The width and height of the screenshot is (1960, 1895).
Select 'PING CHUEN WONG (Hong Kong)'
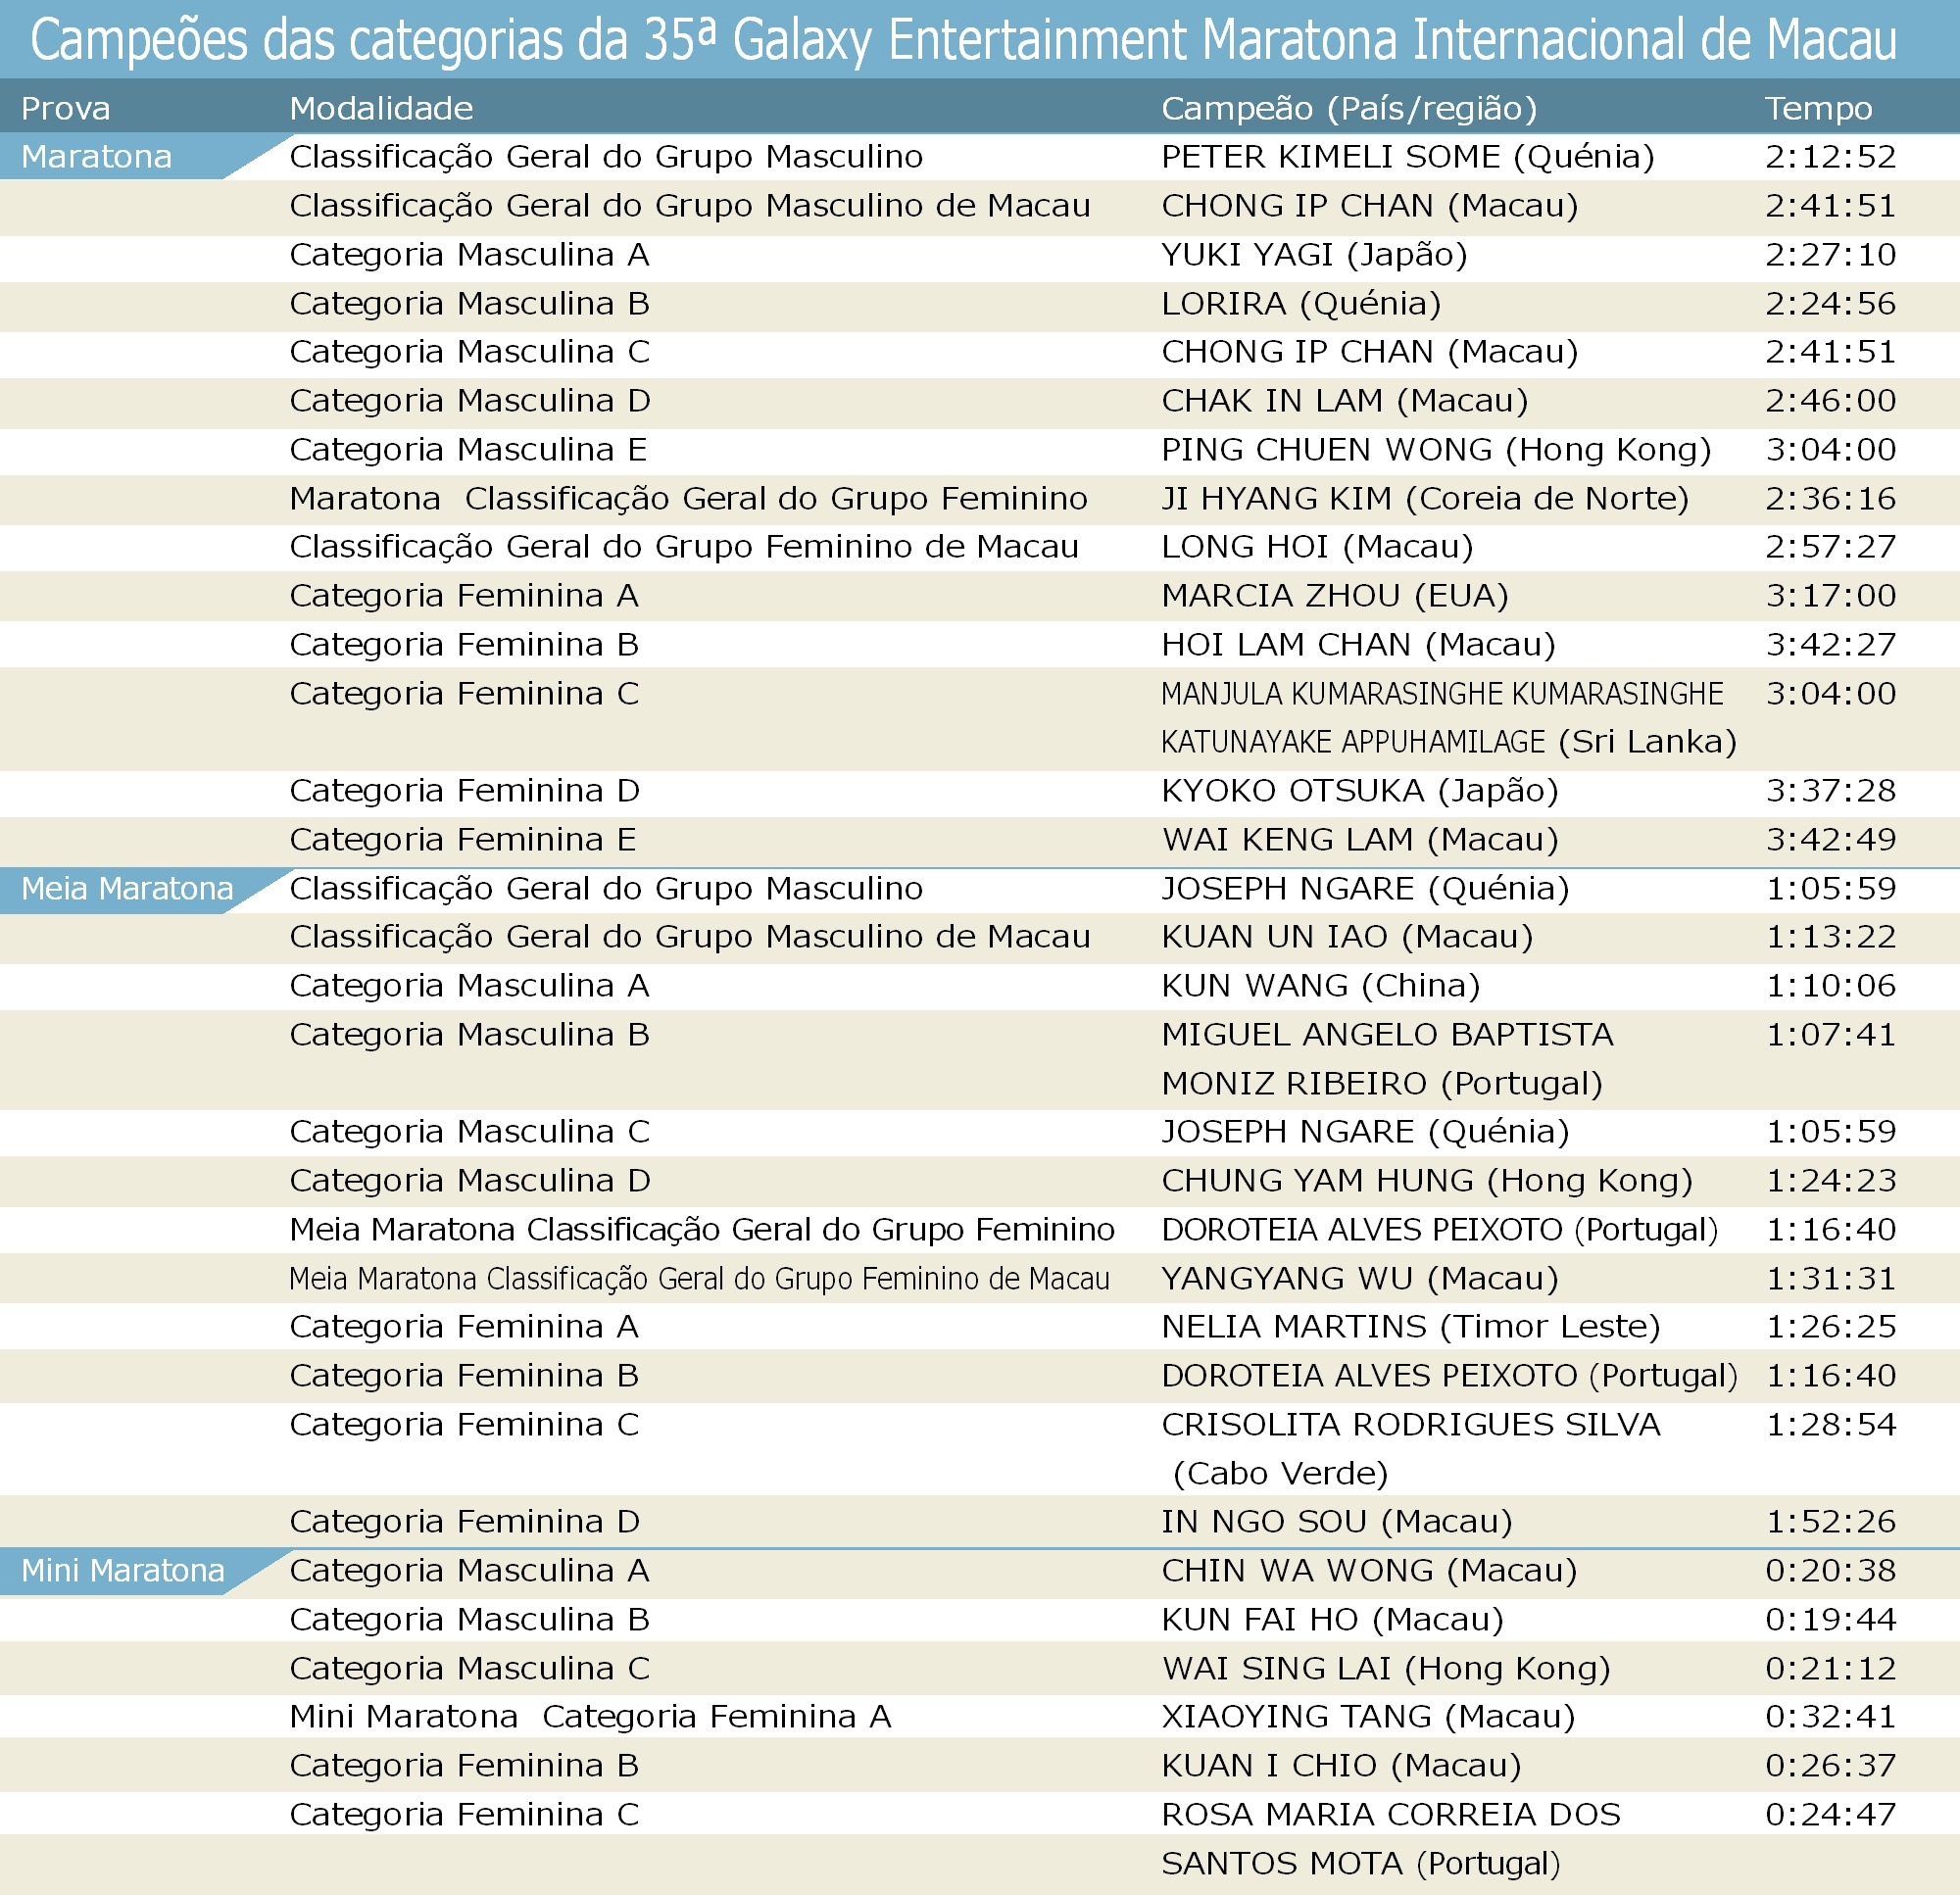tap(1436, 450)
